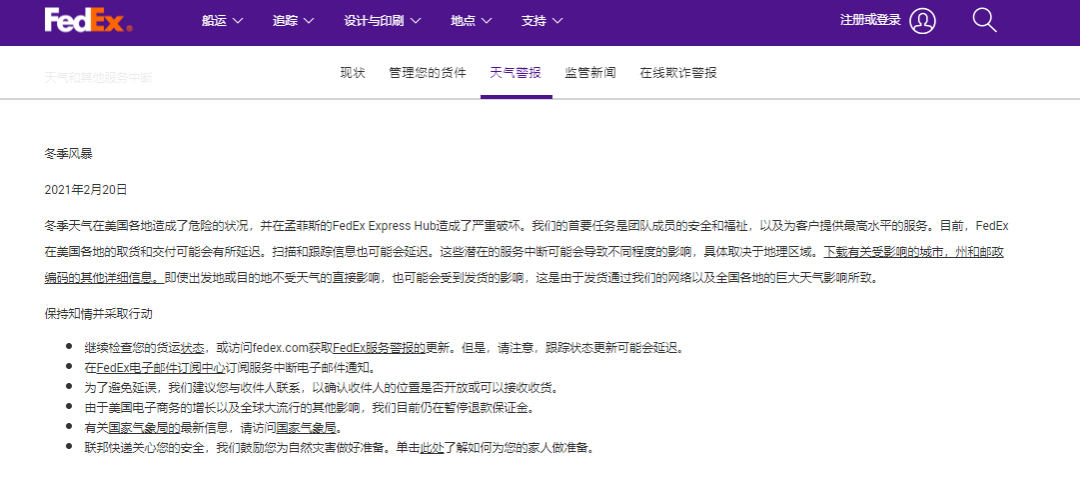Switch to the 监管新闻 tab

tap(590, 73)
